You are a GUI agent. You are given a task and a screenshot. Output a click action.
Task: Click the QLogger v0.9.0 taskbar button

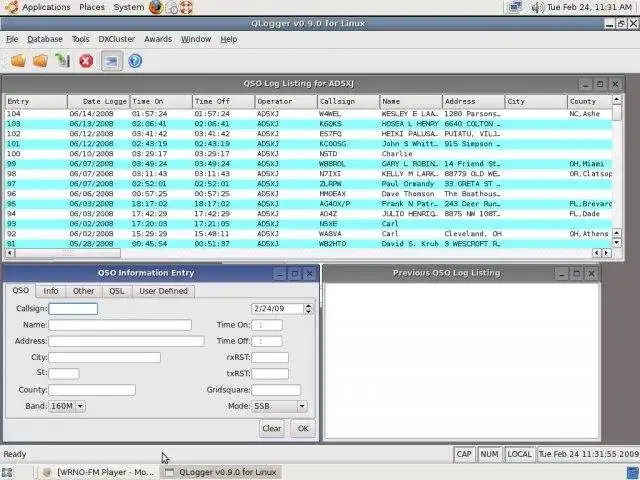220,472
